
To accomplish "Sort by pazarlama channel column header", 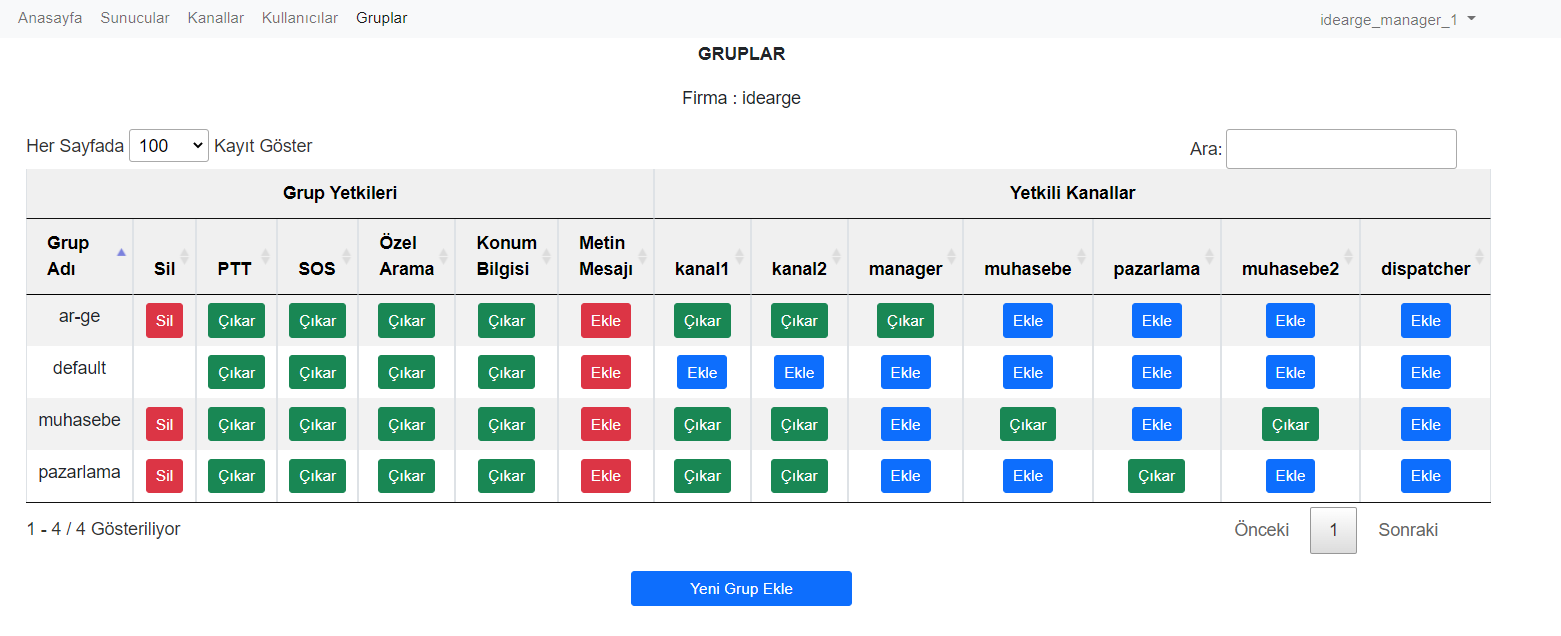I will tap(1157, 256).
